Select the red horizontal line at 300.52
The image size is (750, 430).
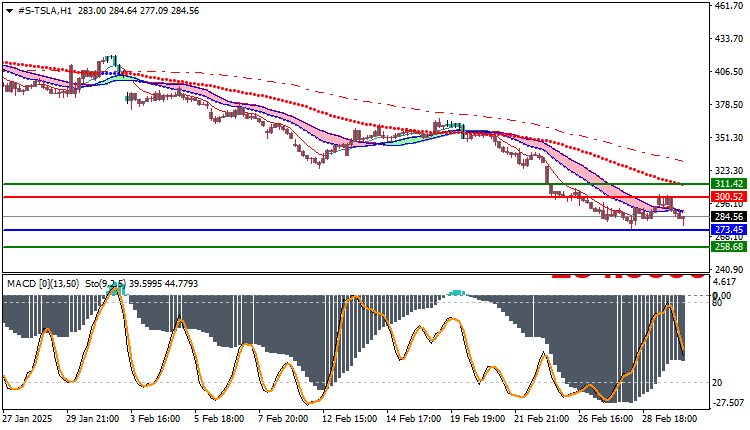tap(356, 197)
